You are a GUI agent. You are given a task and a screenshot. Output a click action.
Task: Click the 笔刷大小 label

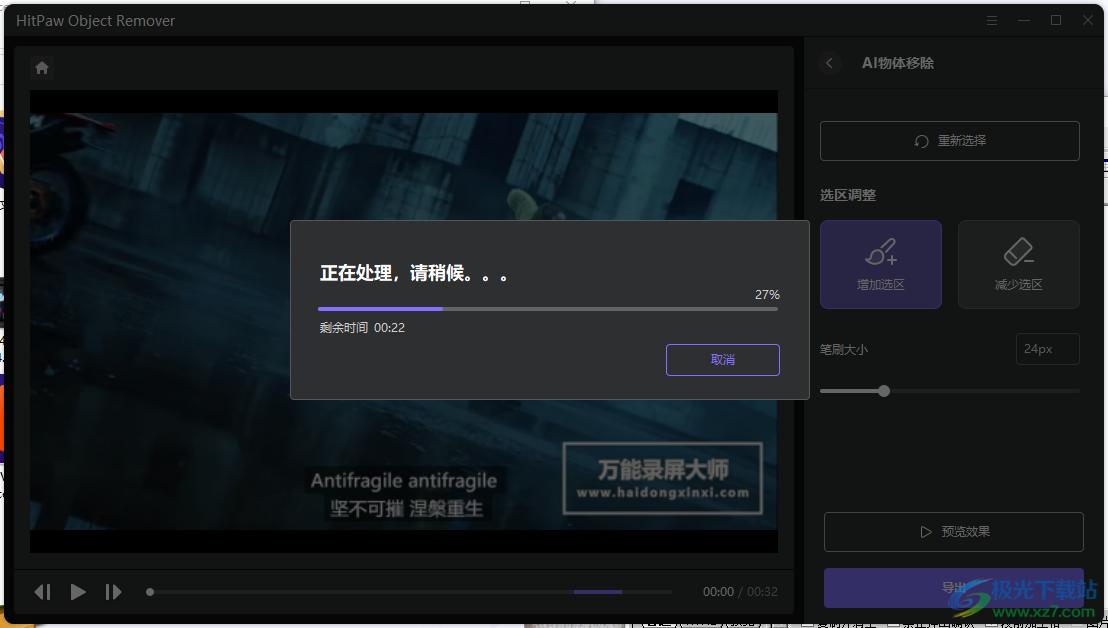point(844,350)
